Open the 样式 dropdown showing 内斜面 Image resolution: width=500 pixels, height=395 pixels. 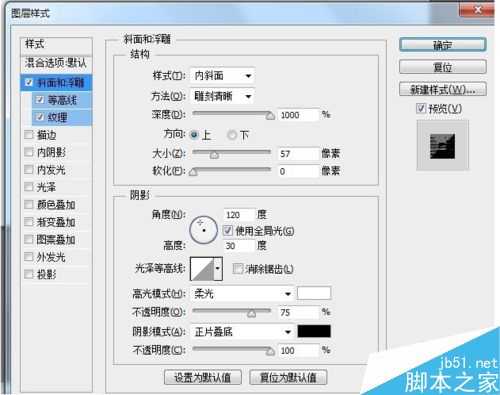[x=222, y=76]
